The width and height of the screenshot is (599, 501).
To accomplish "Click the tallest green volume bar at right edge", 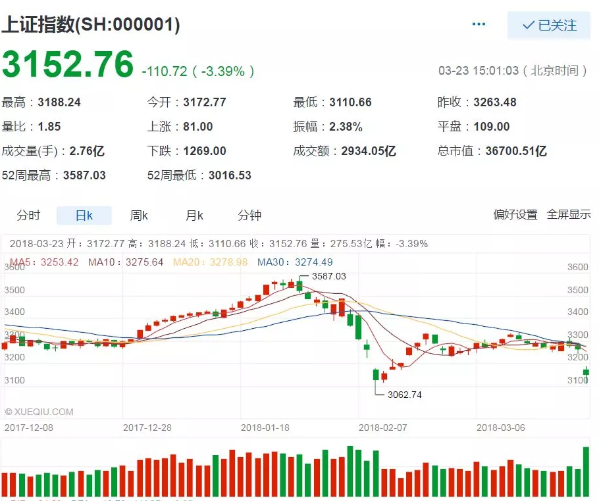I will 586,472.
